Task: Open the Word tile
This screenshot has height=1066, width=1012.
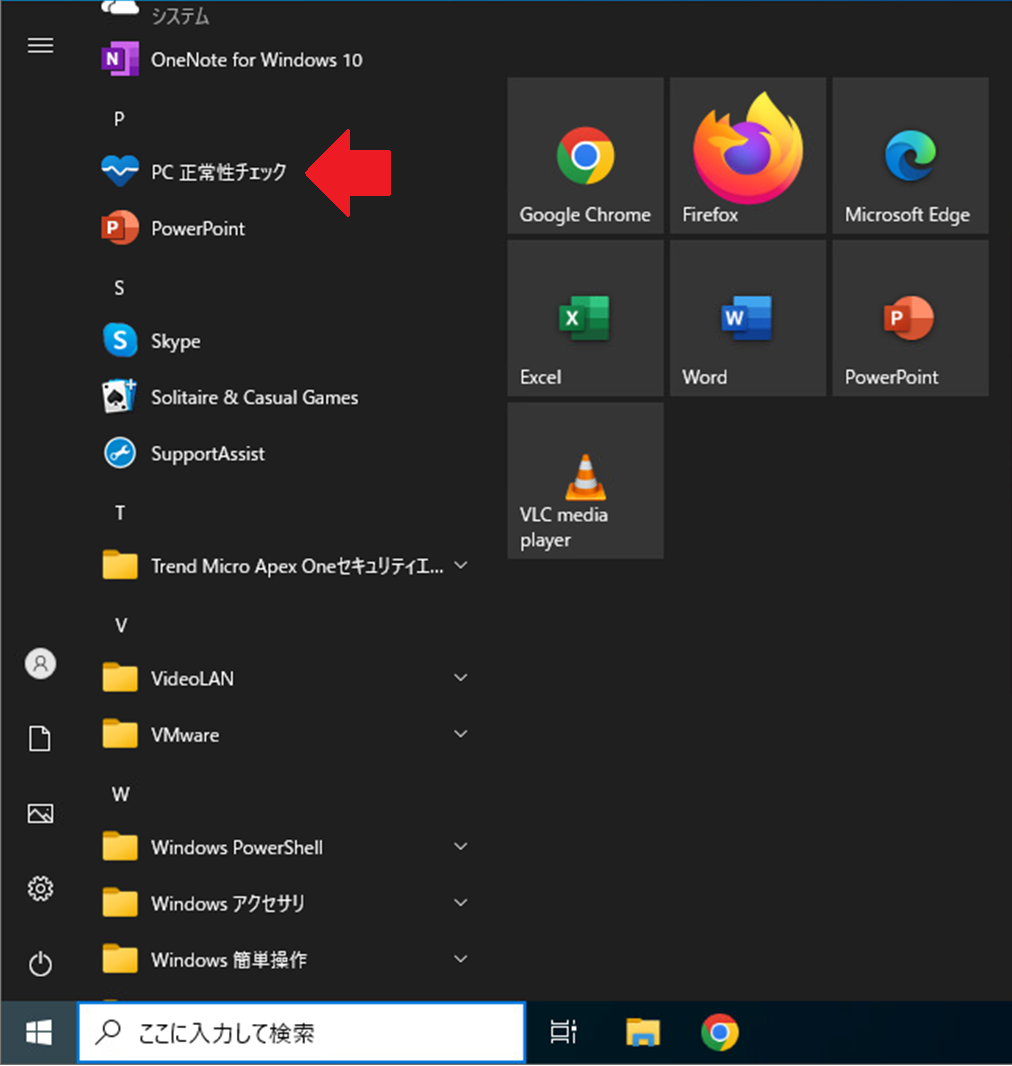Action: pyautogui.click(x=747, y=318)
